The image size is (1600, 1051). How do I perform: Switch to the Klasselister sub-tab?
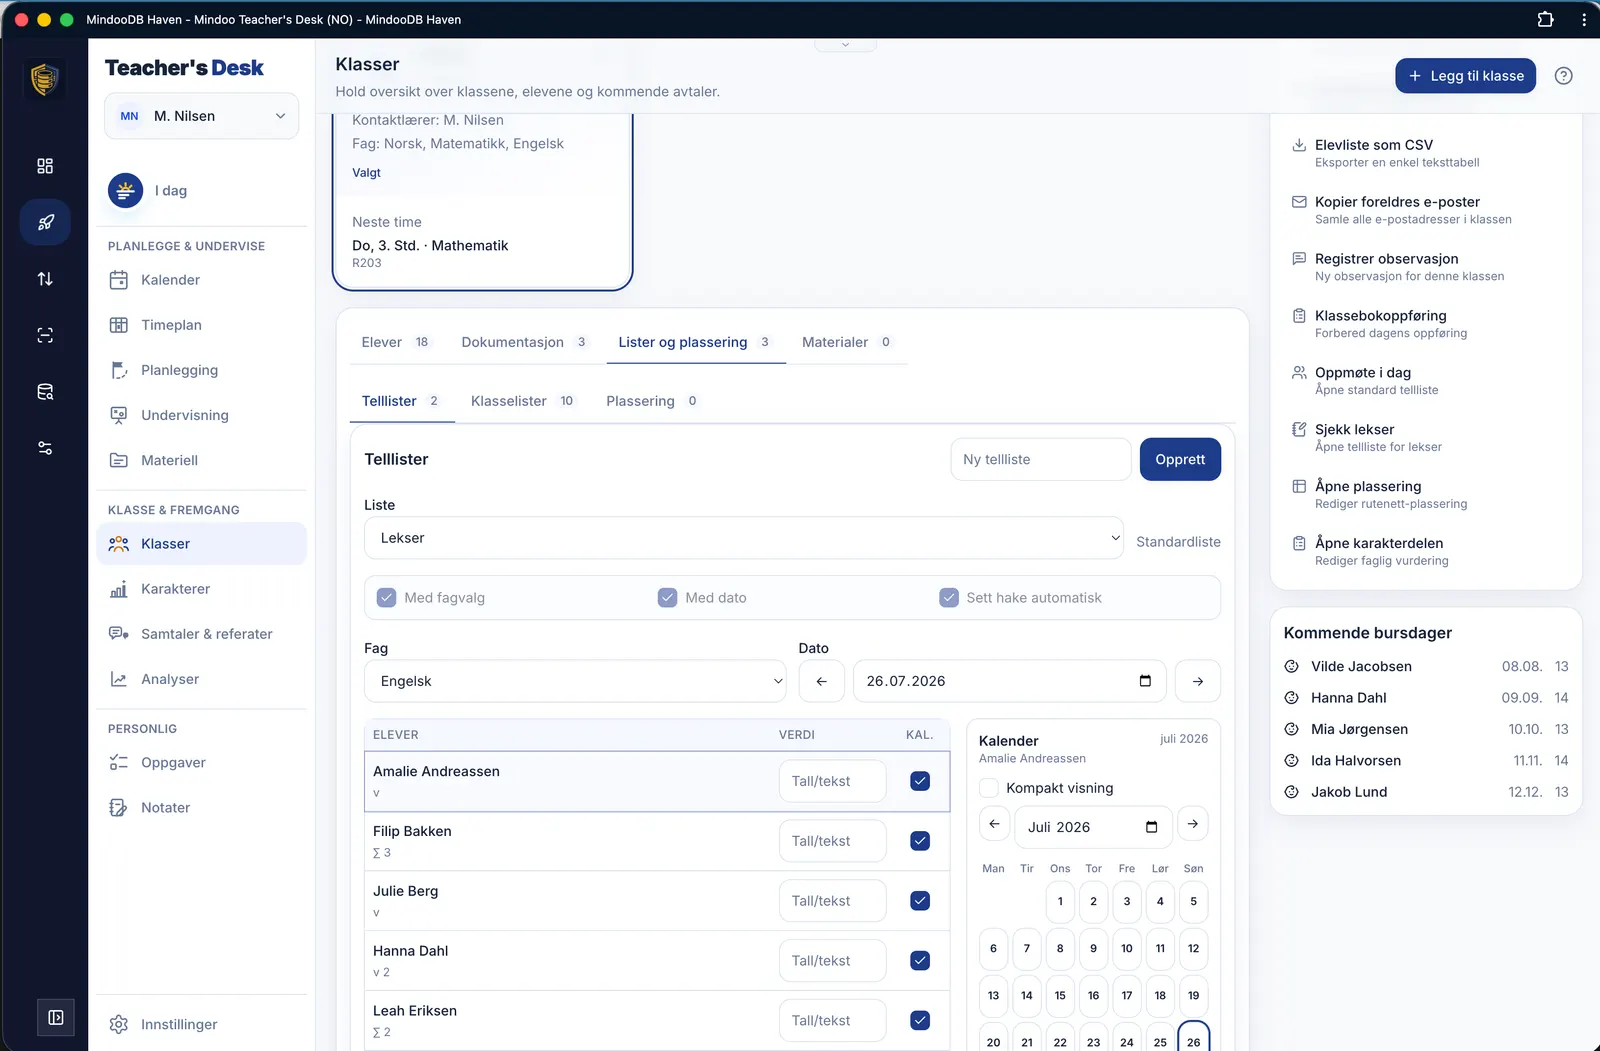click(522, 401)
